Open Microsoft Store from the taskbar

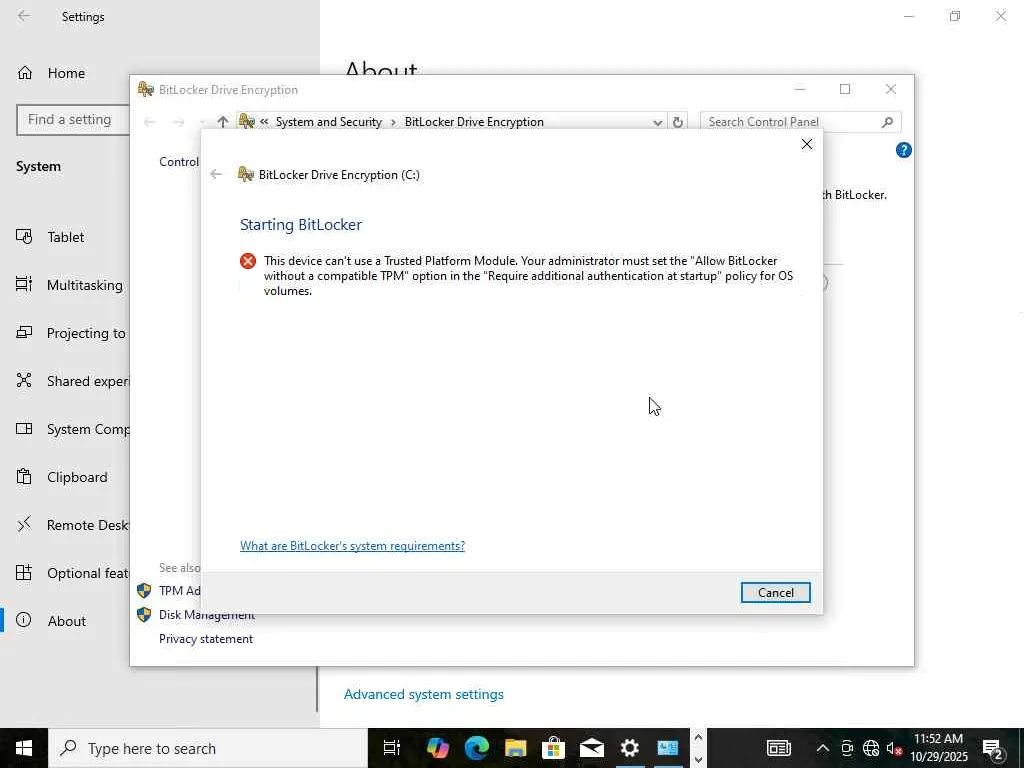[553, 748]
